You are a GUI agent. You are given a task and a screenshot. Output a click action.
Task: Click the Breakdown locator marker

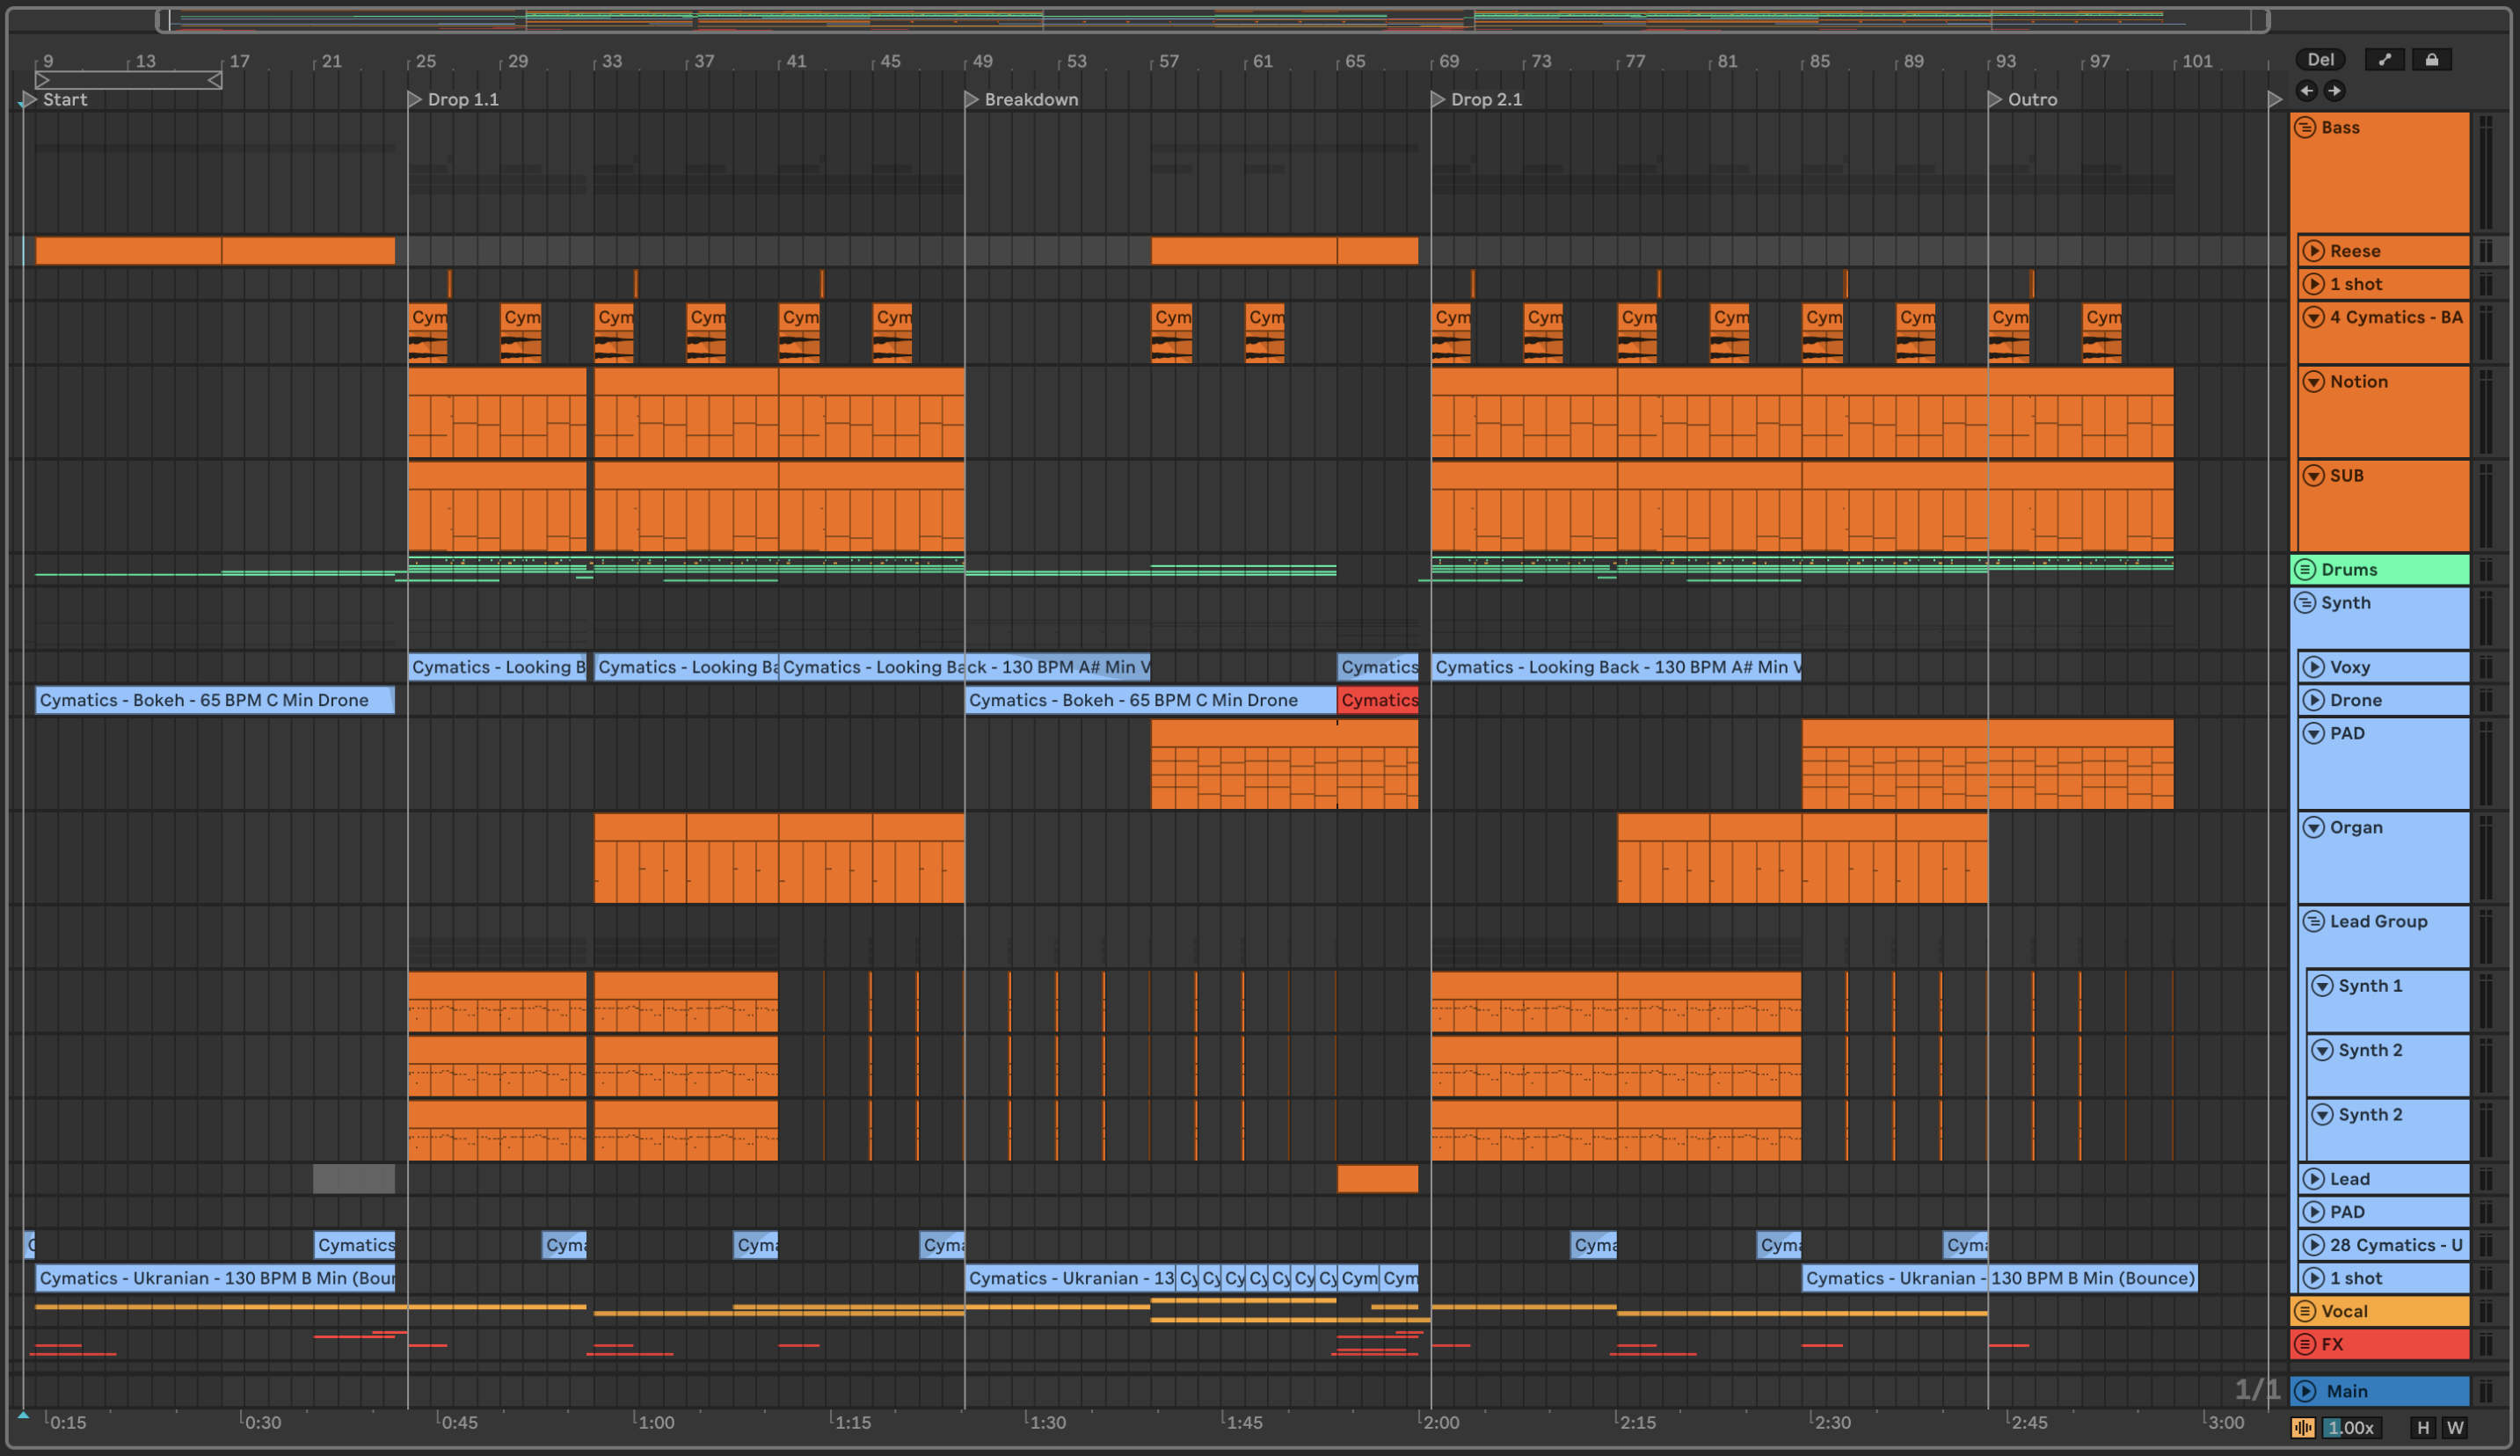(972, 99)
